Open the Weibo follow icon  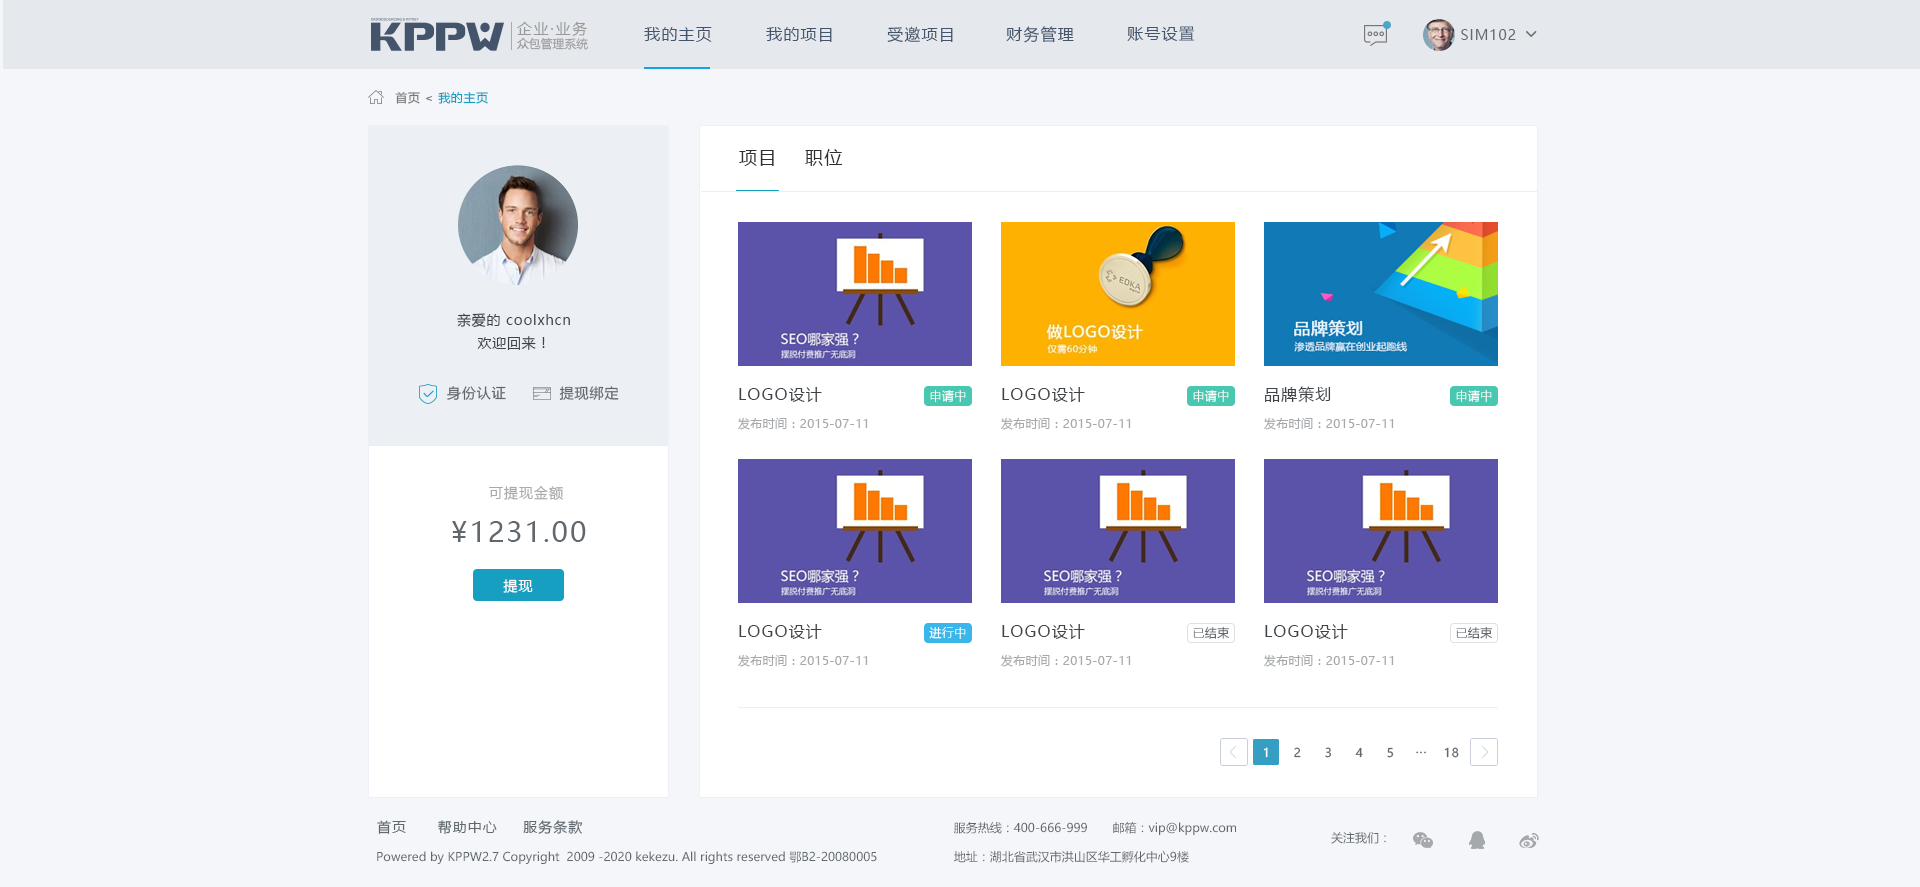(x=1528, y=840)
